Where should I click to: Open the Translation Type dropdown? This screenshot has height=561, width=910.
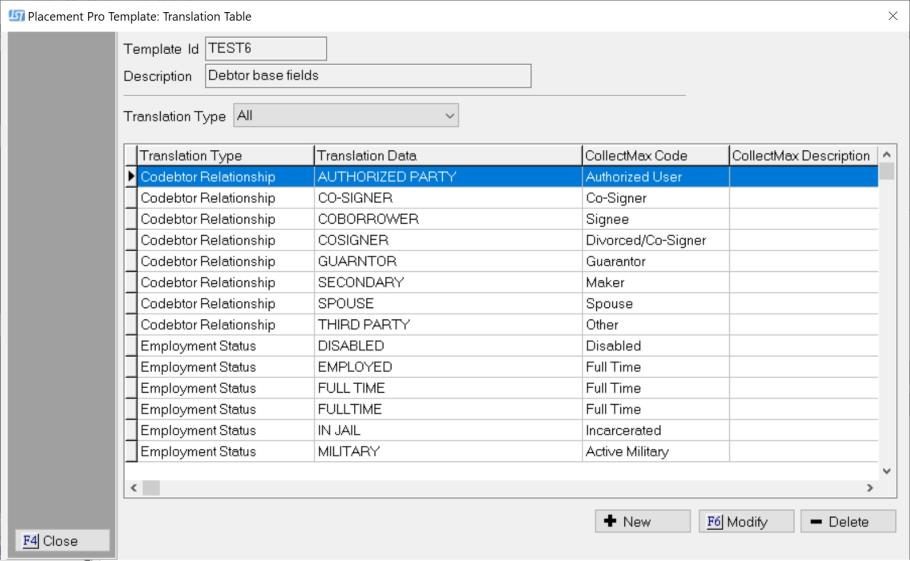(346, 116)
